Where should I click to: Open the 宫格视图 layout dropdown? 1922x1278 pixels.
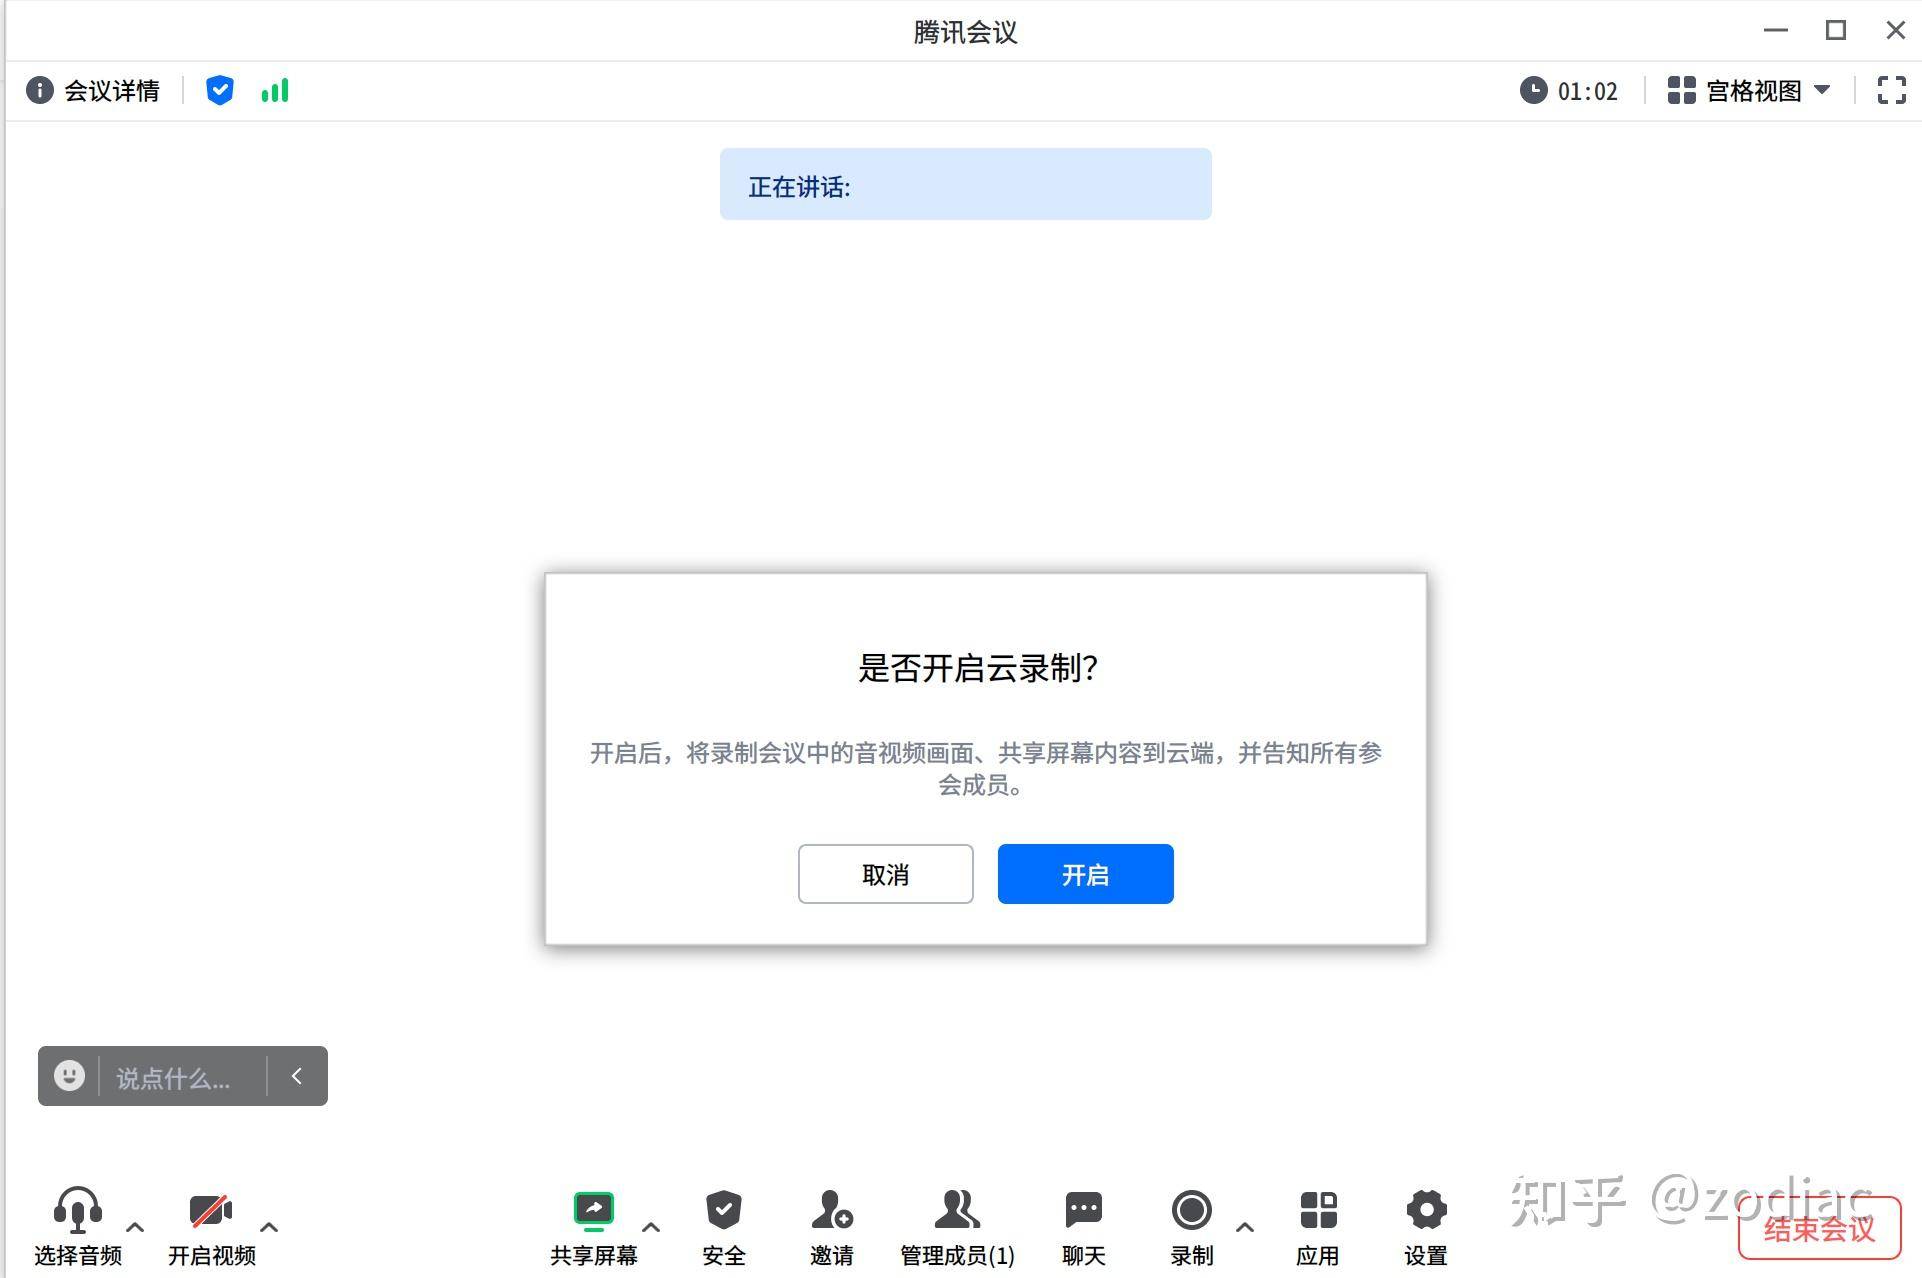tap(1749, 91)
